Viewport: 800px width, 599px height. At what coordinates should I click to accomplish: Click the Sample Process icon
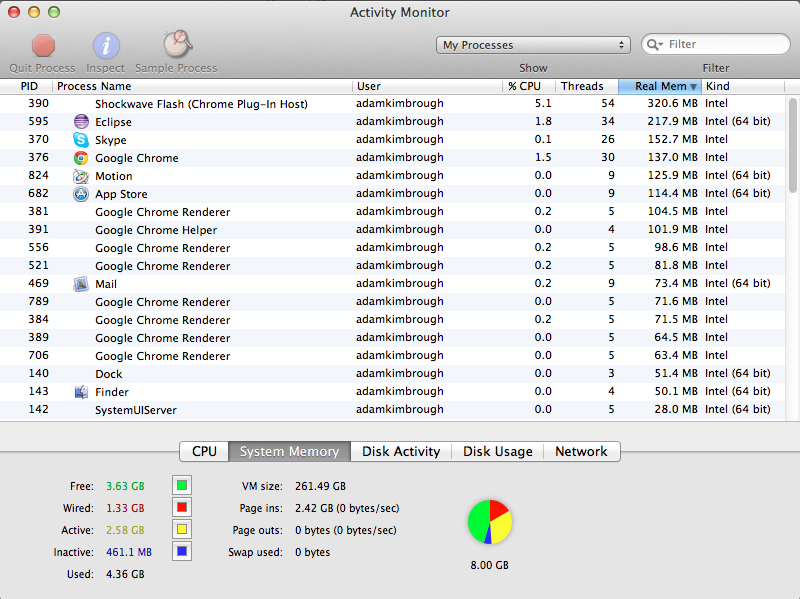tap(177, 44)
